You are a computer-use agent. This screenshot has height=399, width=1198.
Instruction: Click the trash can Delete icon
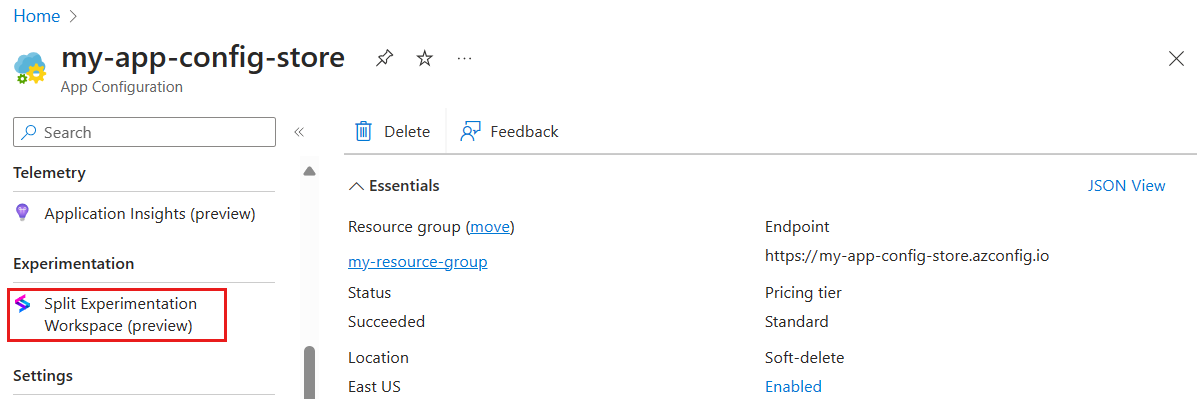[364, 131]
